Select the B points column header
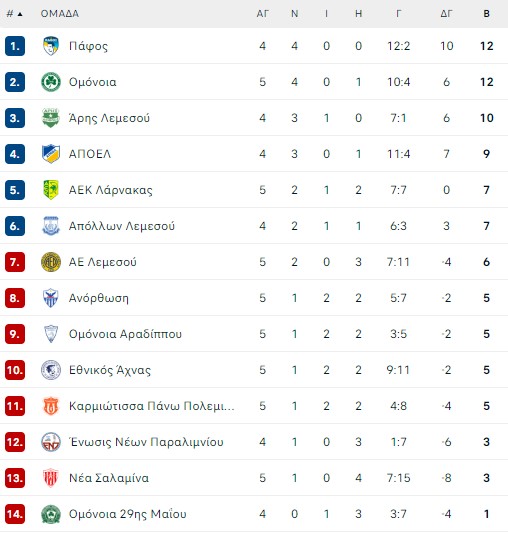Screen dimensions: 508x533 487,14
